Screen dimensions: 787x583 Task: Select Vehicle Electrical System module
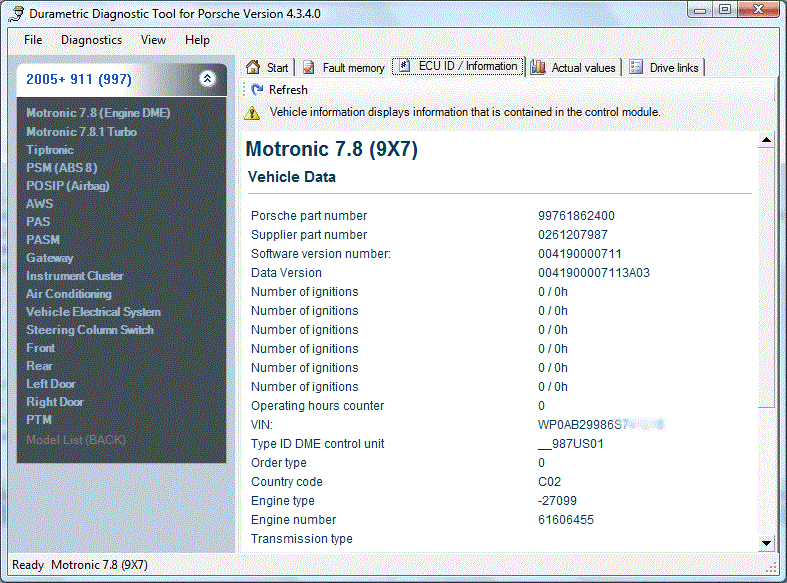93,312
